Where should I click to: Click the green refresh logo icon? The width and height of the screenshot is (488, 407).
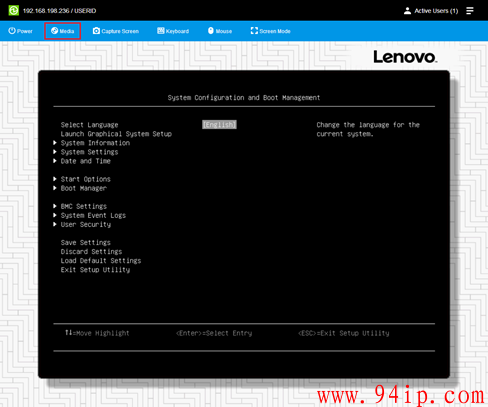tap(14, 11)
